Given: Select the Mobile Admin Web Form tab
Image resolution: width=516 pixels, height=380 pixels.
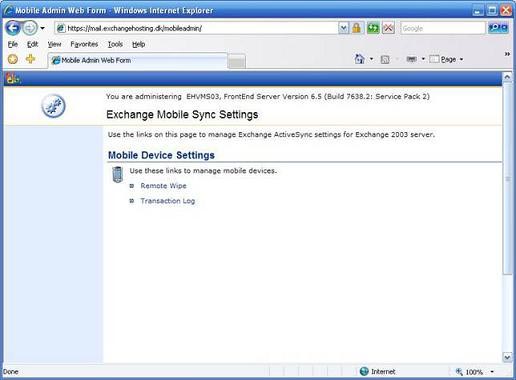Looking at the screenshot, I should [x=138, y=60].
